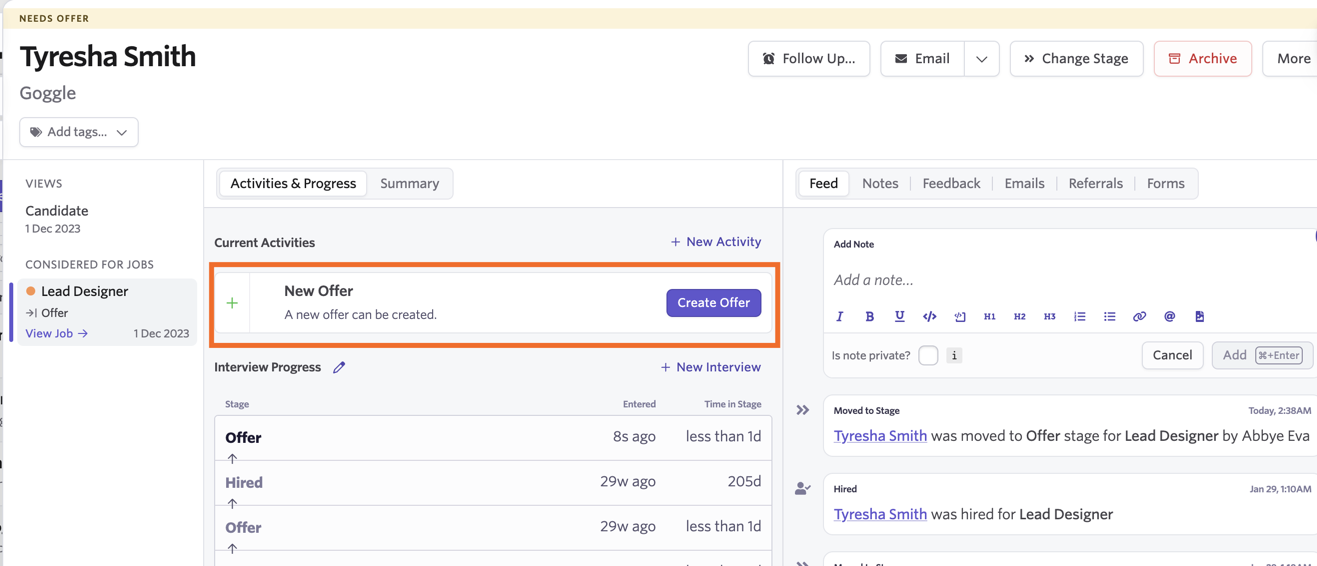Open the View Job link

tap(57, 334)
